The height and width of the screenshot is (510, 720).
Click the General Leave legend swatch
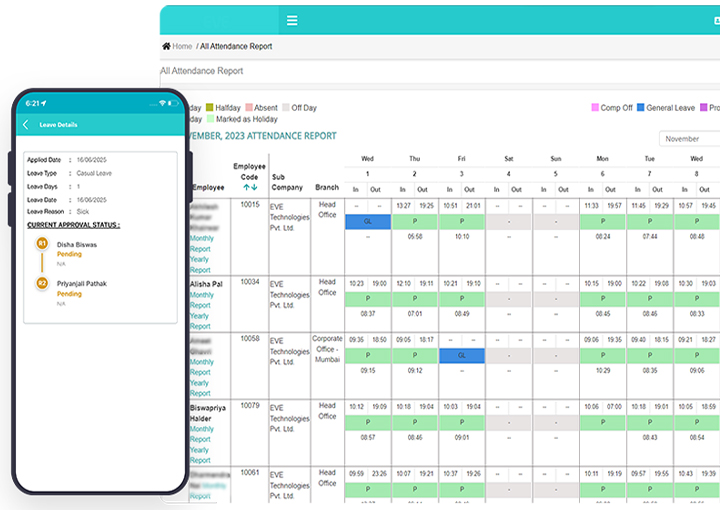point(641,107)
